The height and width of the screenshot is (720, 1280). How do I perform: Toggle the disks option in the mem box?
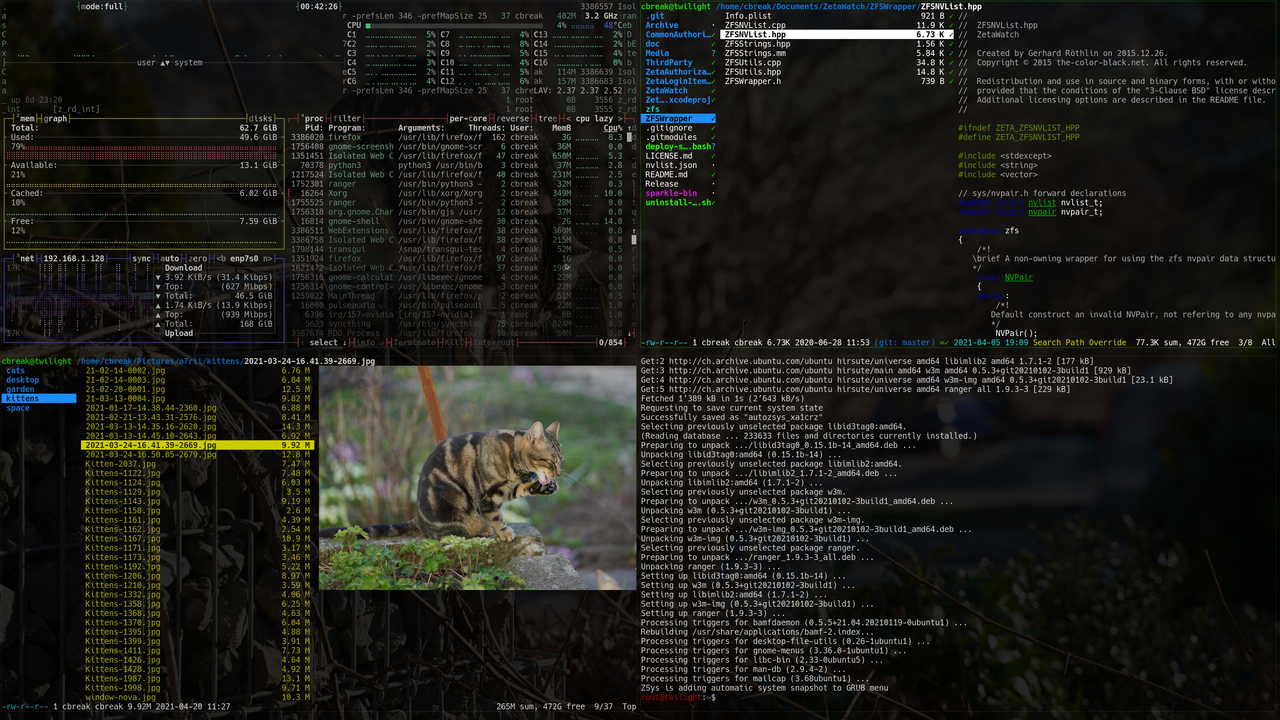(x=260, y=118)
